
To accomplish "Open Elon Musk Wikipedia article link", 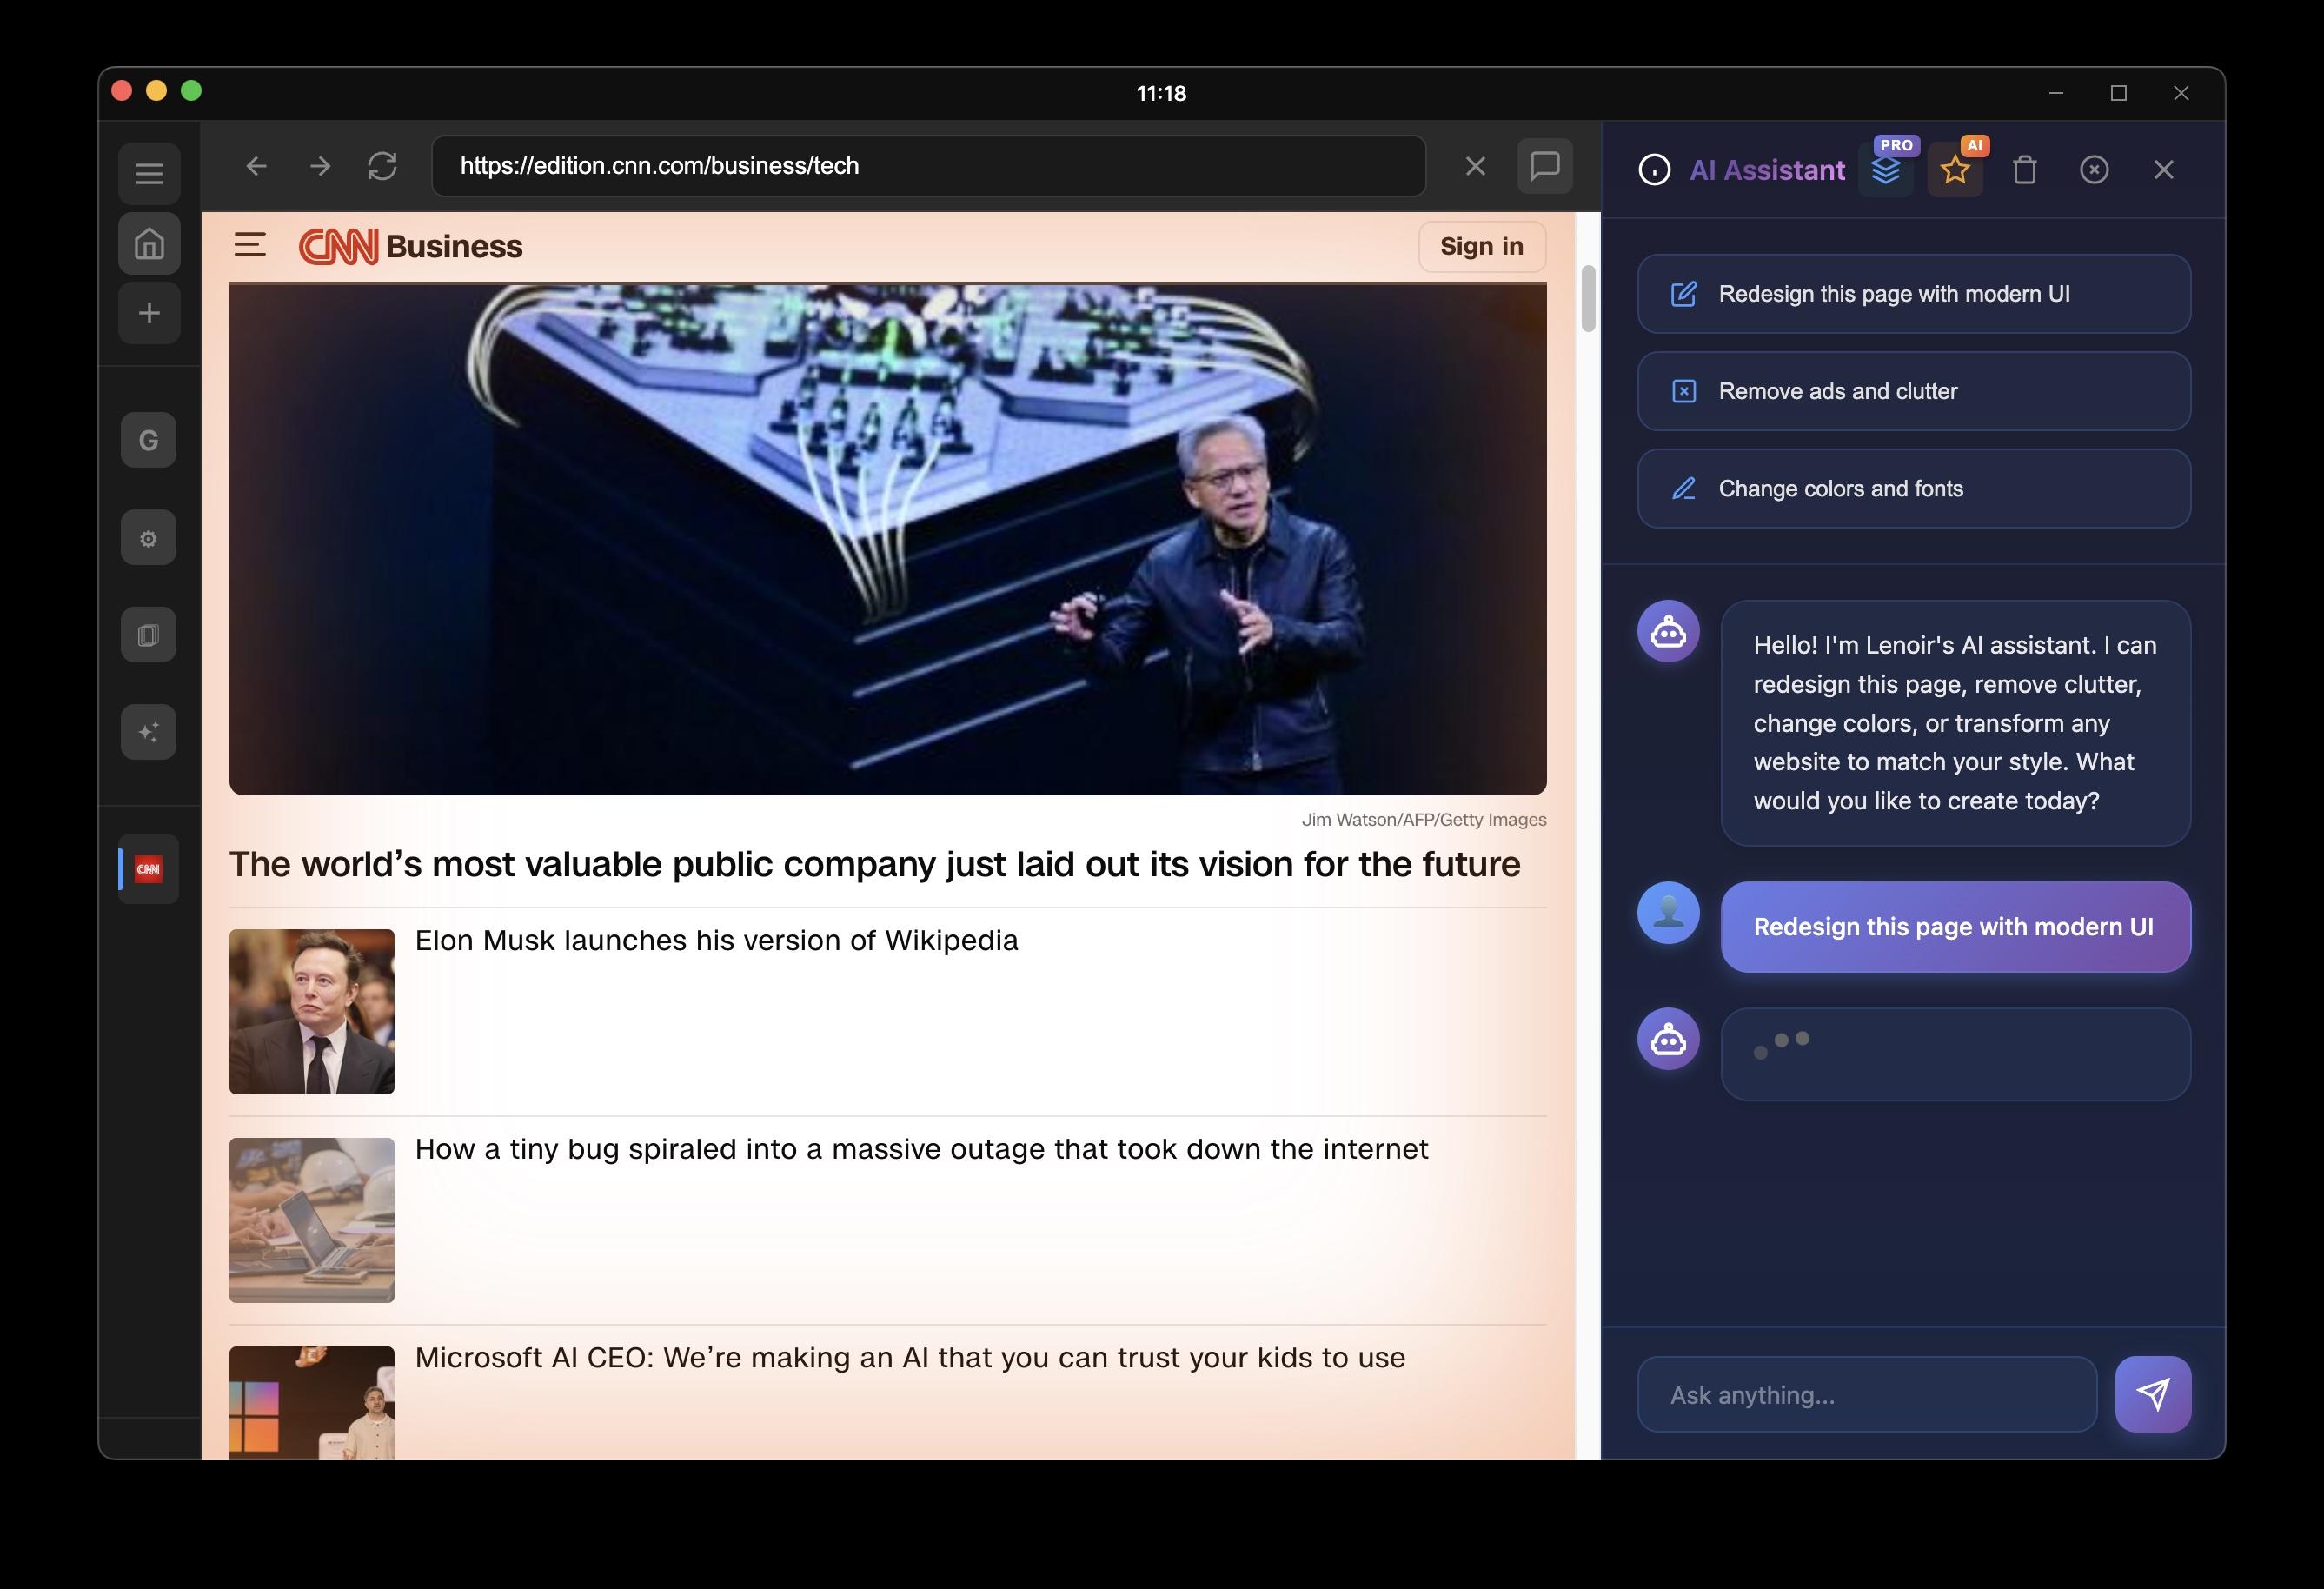I will pos(716,940).
